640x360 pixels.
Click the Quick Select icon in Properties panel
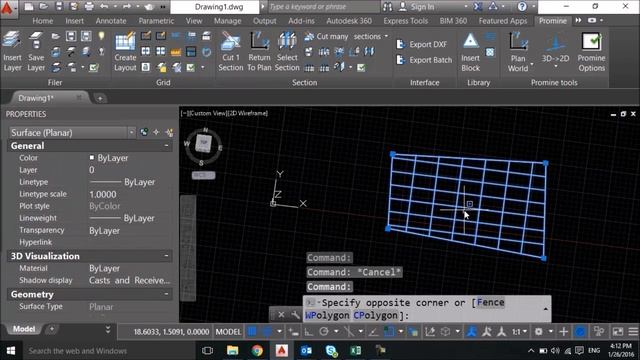[169, 132]
